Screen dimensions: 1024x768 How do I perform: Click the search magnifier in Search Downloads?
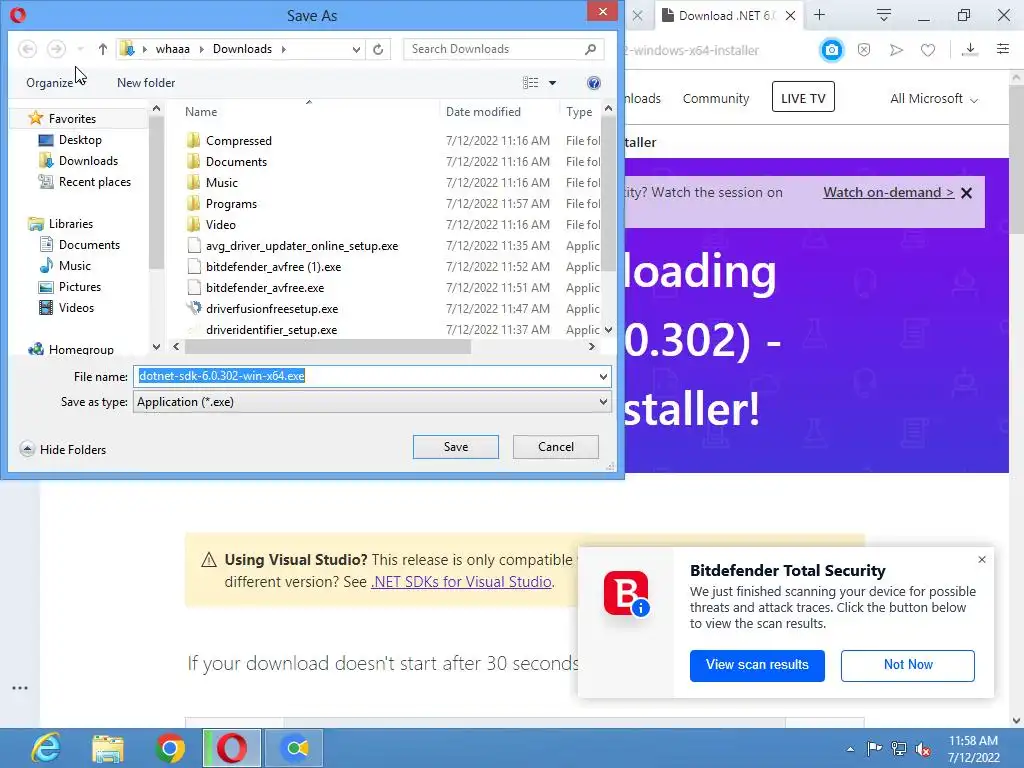[x=590, y=49]
